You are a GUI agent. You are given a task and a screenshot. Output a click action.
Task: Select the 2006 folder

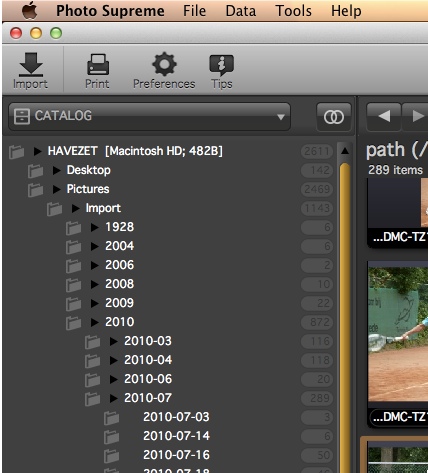(x=120, y=265)
